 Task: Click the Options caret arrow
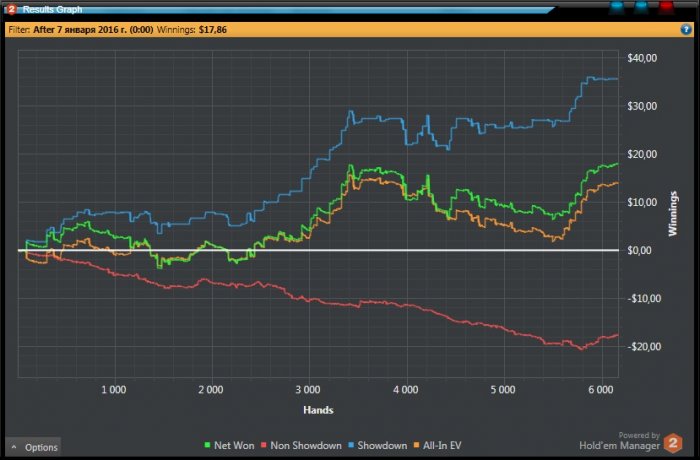pyautogui.click(x=14, y=447)
